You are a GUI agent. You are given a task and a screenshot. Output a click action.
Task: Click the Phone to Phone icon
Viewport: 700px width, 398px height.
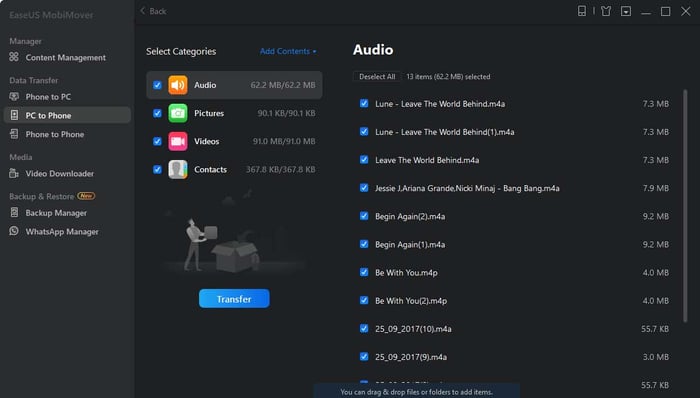point(14,134)
